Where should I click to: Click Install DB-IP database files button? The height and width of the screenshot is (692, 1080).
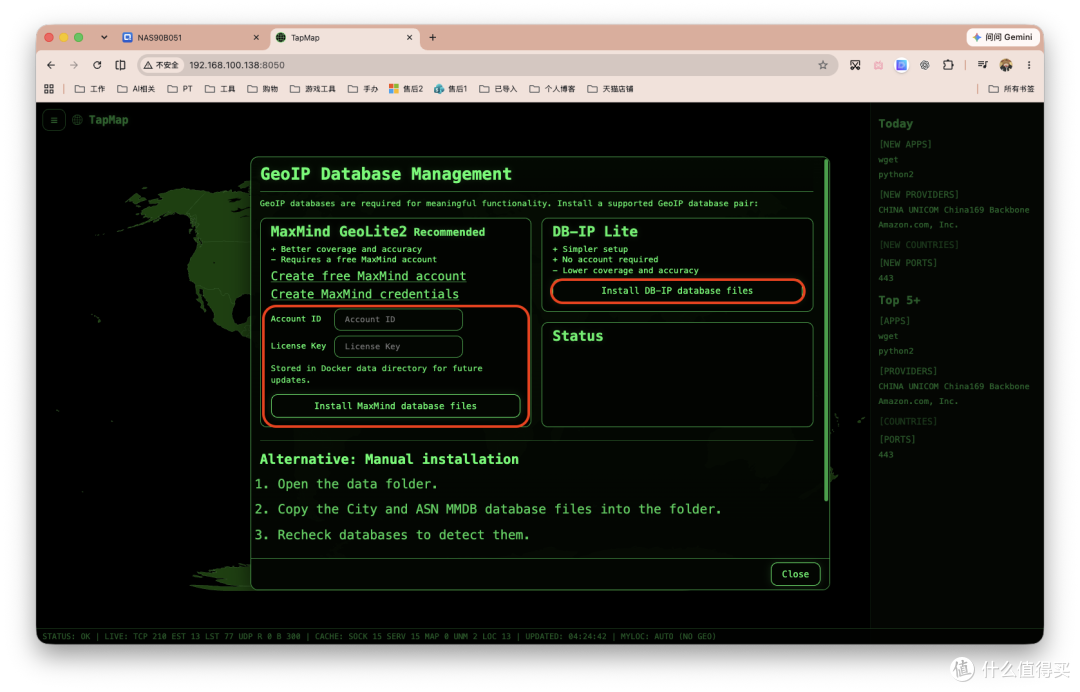tap(677, 291)
